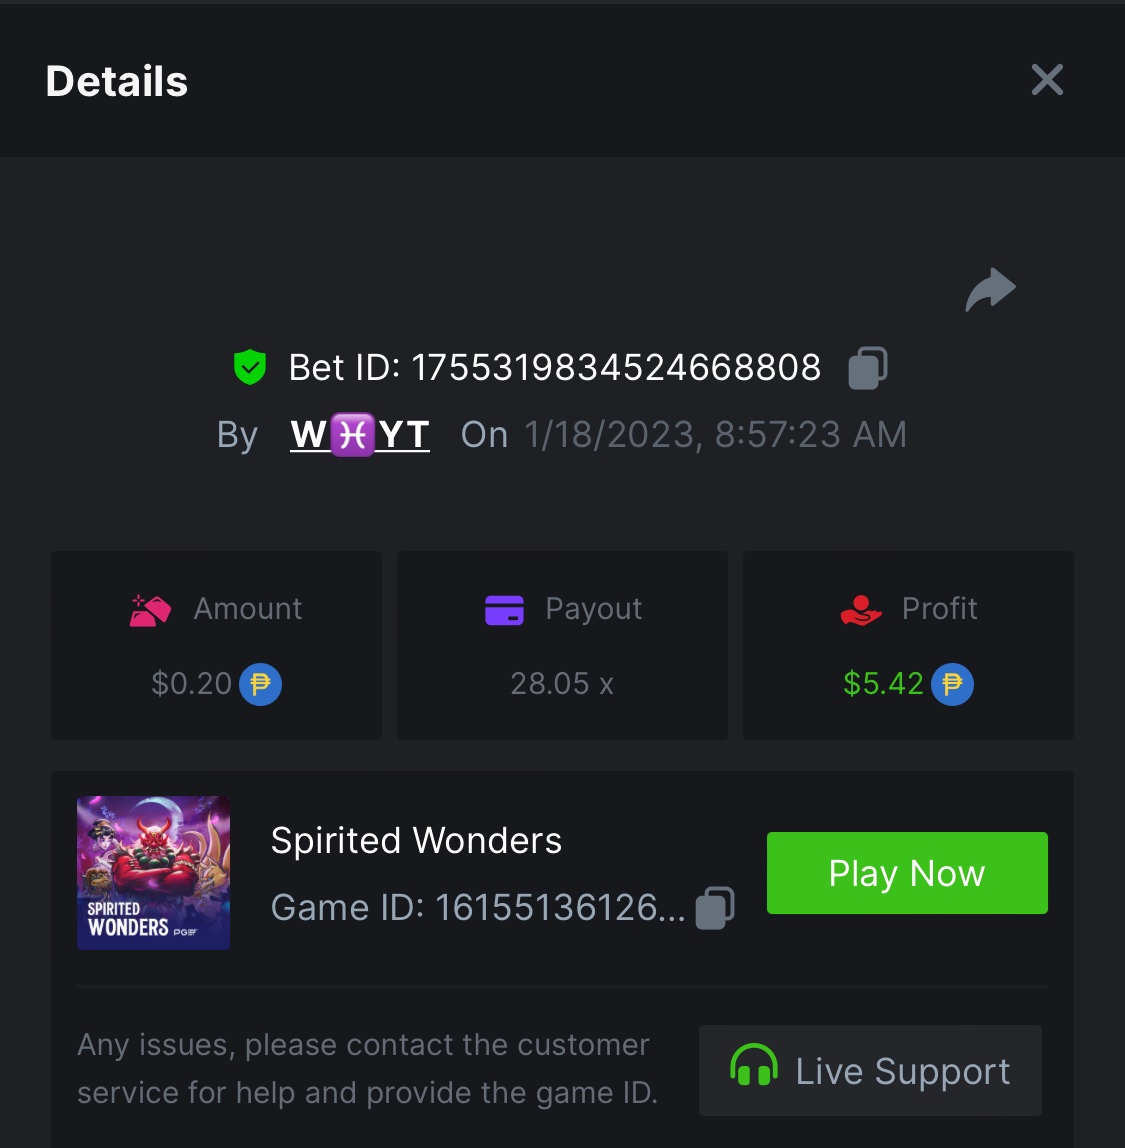Copy the Game ID

[x=715, y=908]
